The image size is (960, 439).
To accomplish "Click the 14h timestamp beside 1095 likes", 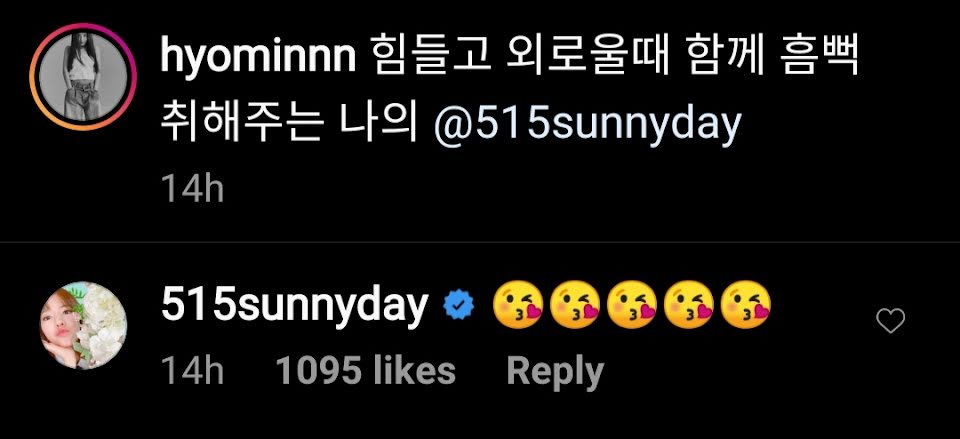I will coord(192,372).
